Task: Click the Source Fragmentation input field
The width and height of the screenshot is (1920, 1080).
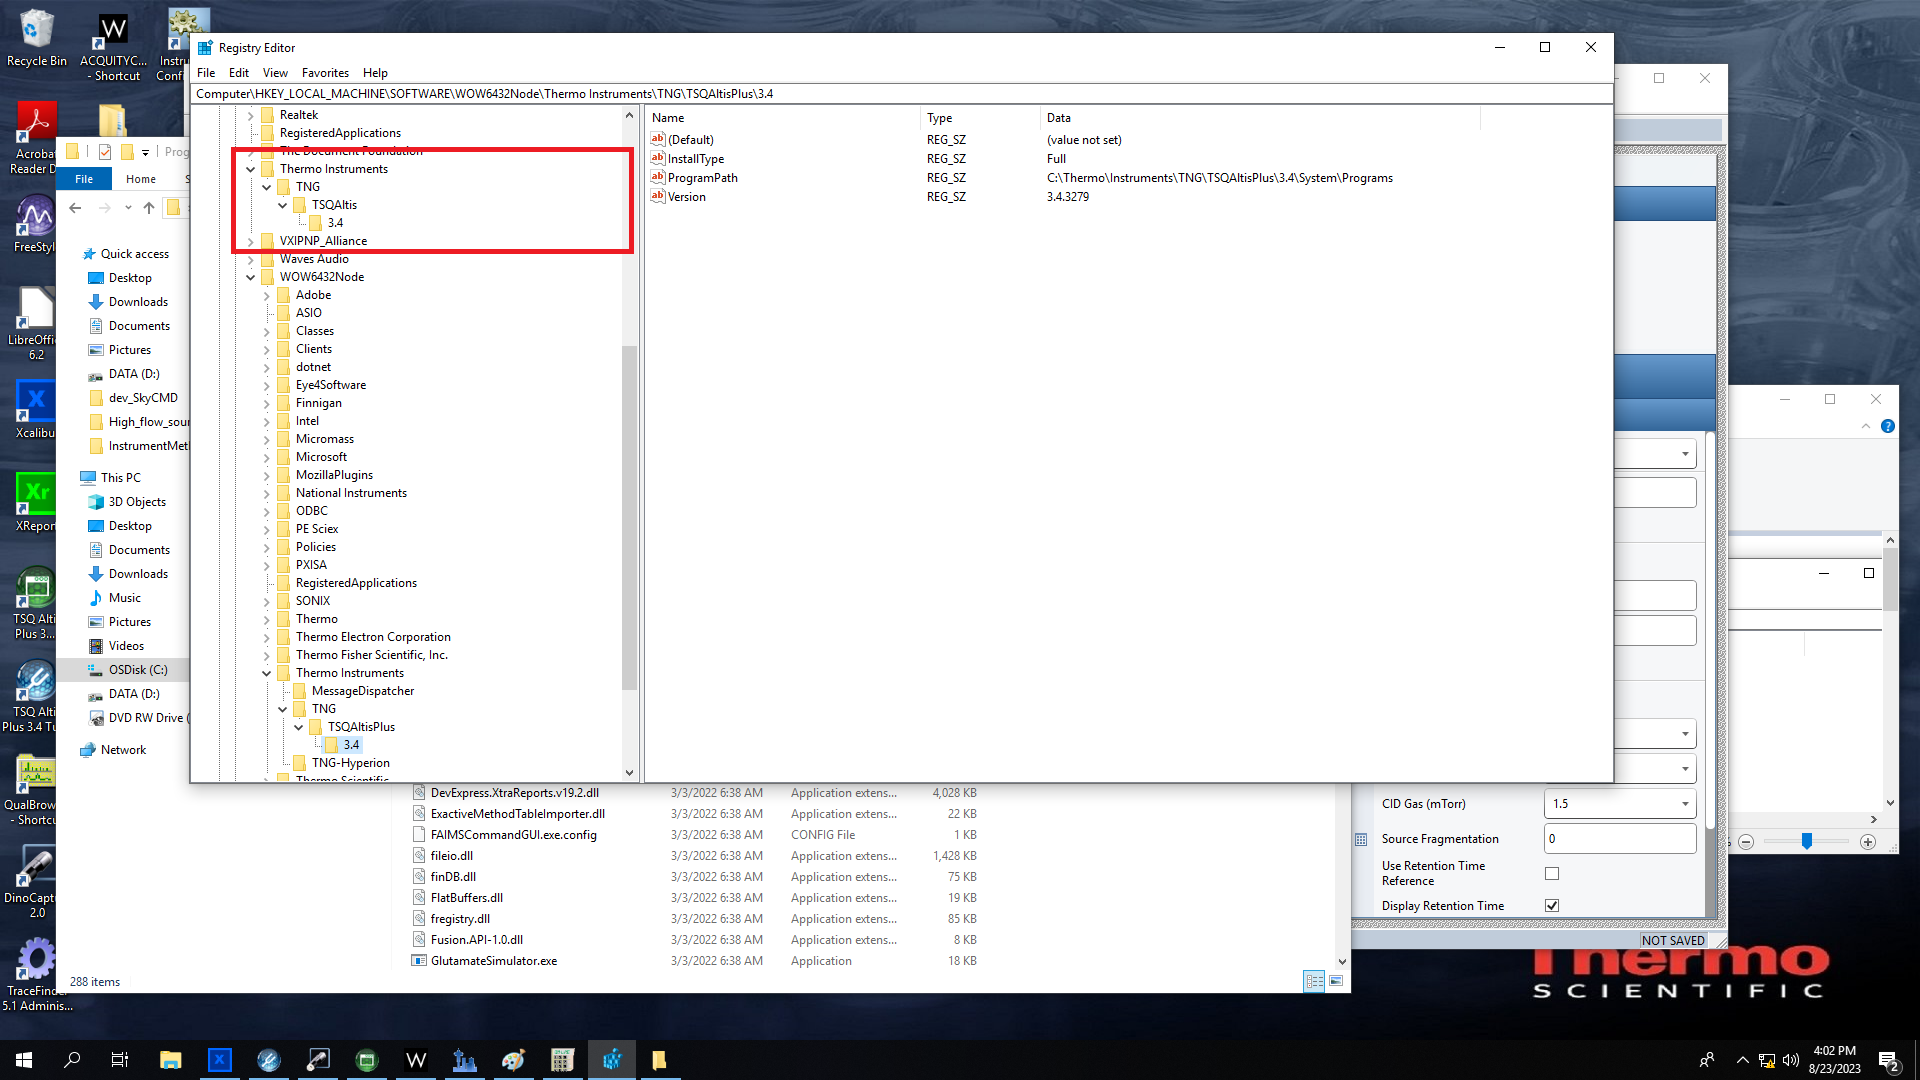Action: click(x=1619, y=839)
